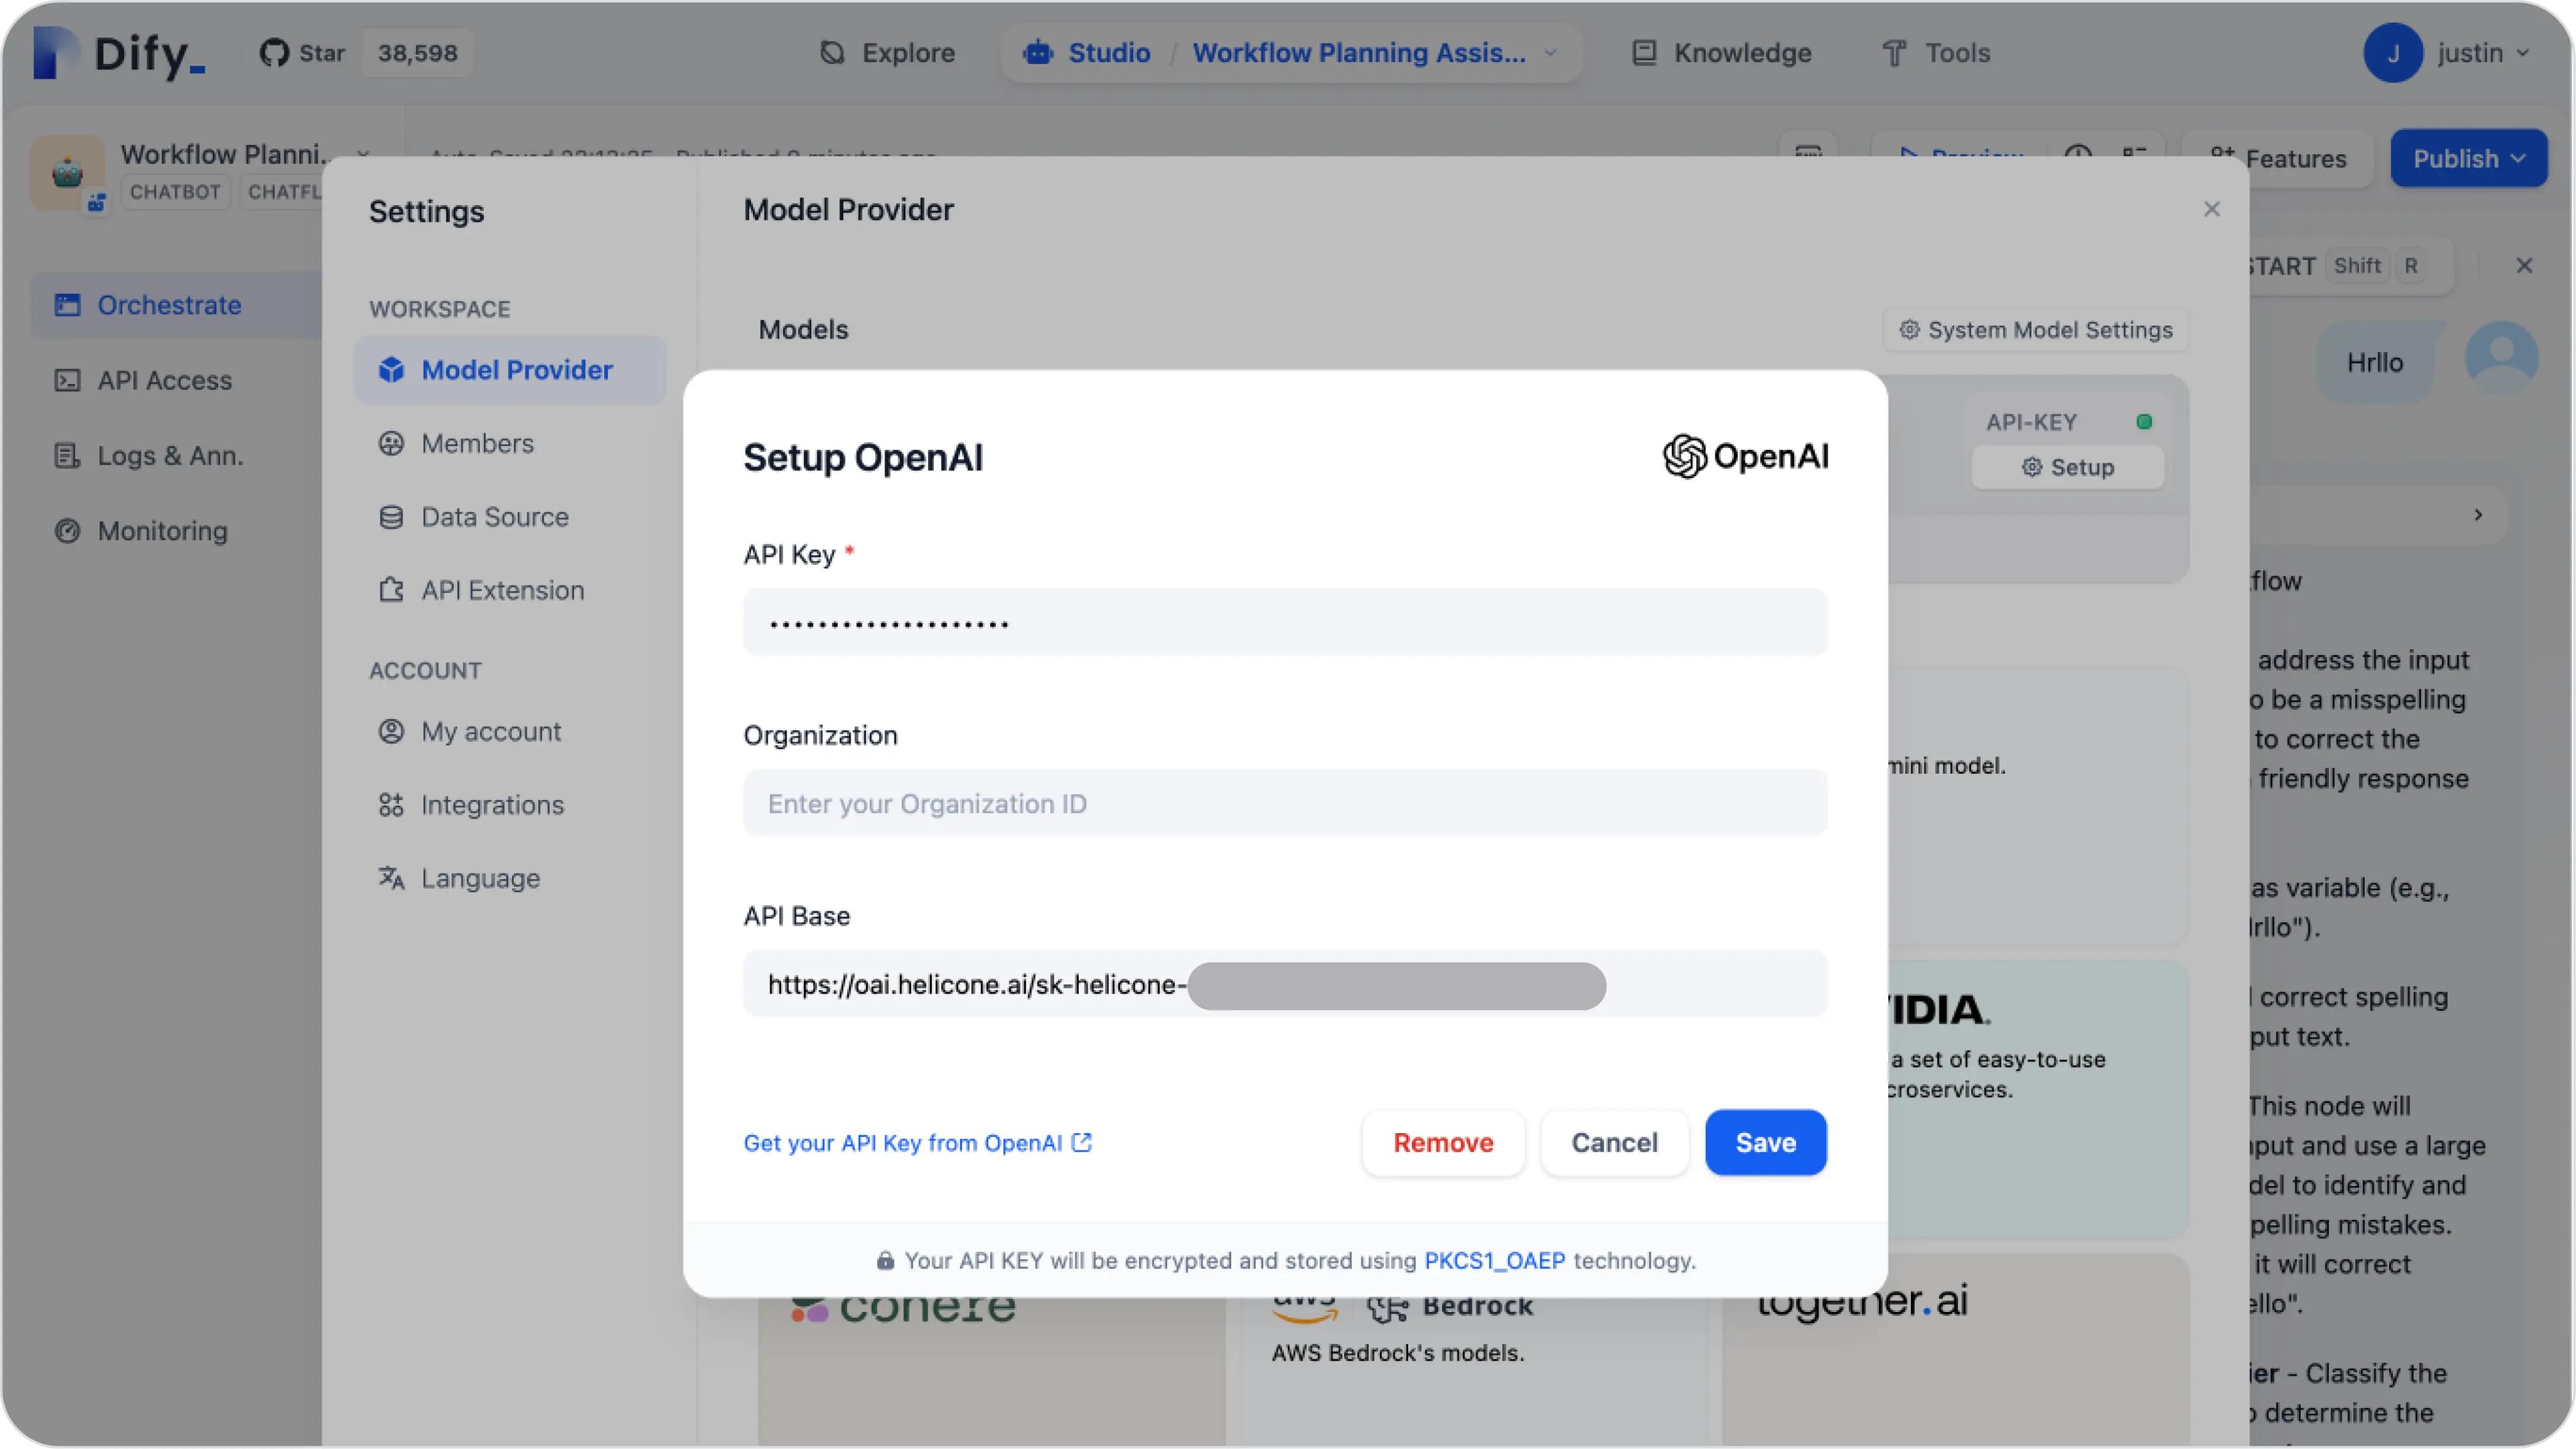The height and width of the screenshot is (1449, 2576).
Task: Cancel the OpenAI setup dialog
Action: [x=1614, y=1142]
